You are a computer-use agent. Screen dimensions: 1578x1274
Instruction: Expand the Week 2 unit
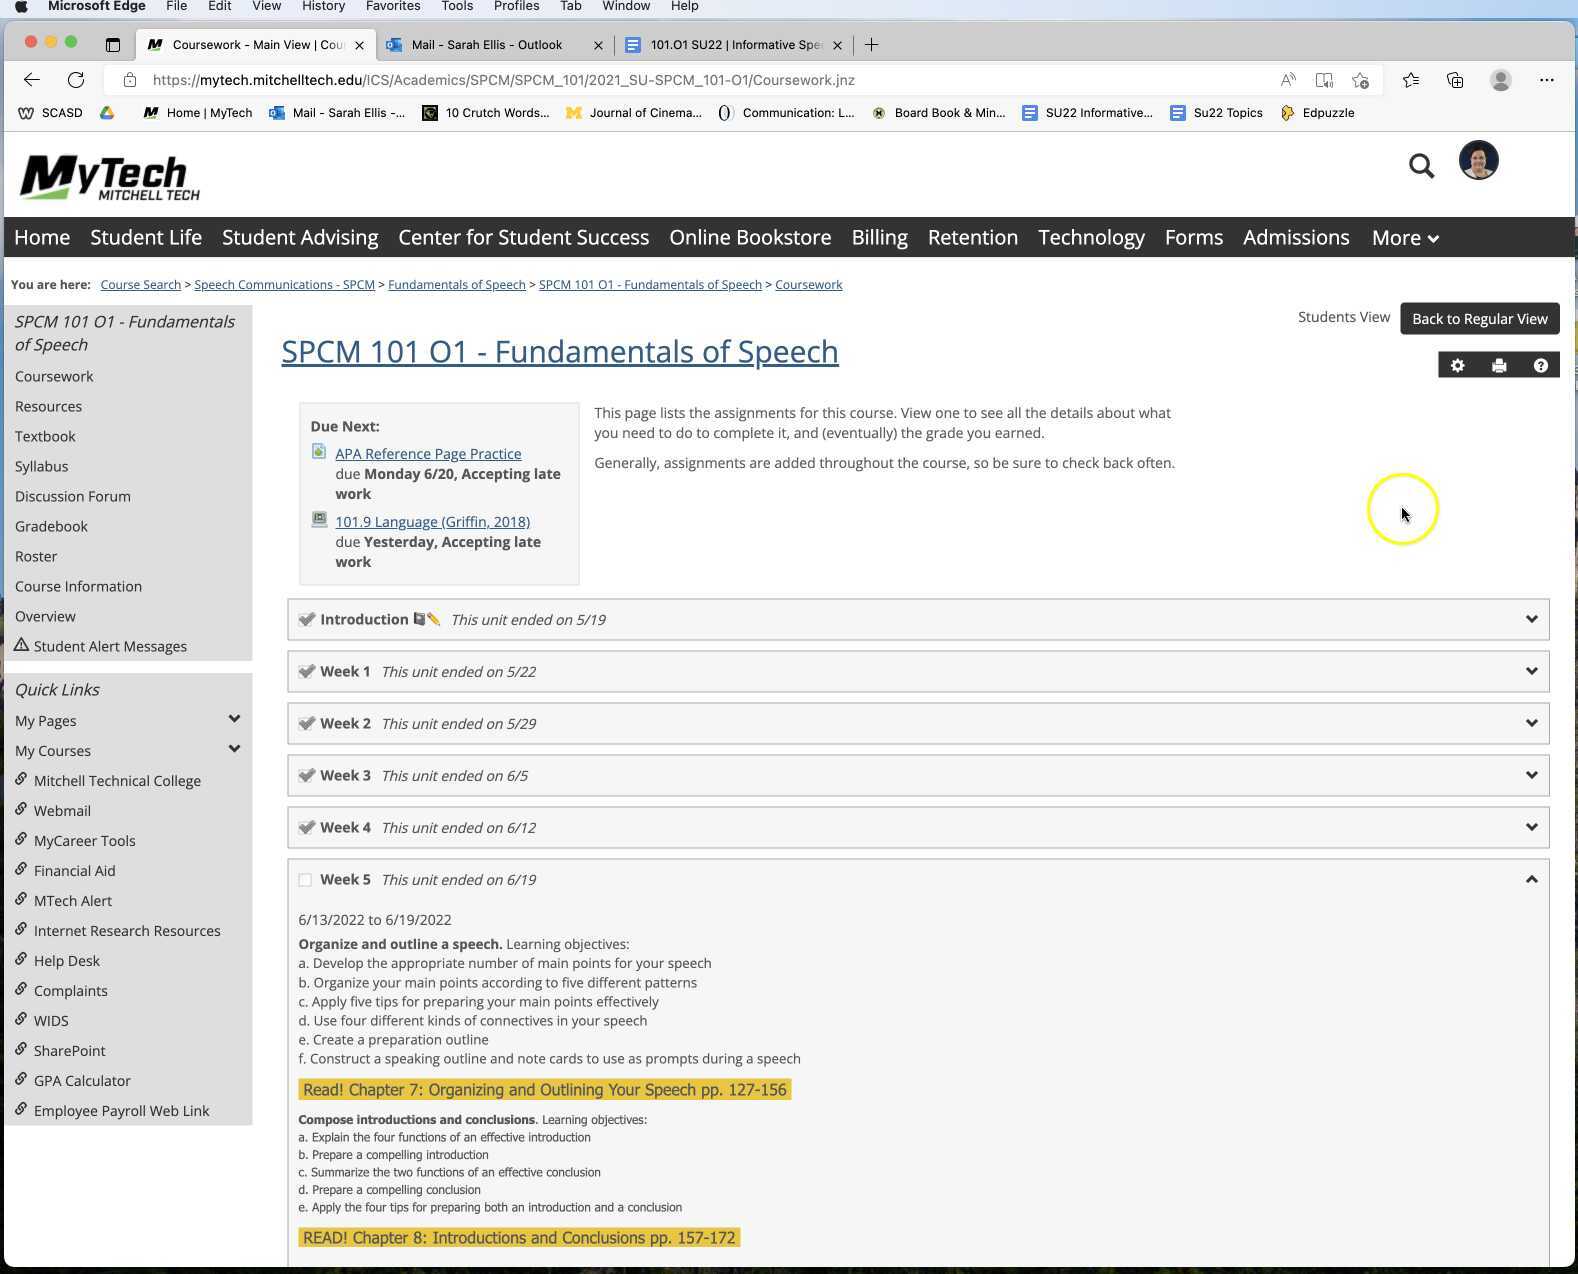(x=1531, y=723)
